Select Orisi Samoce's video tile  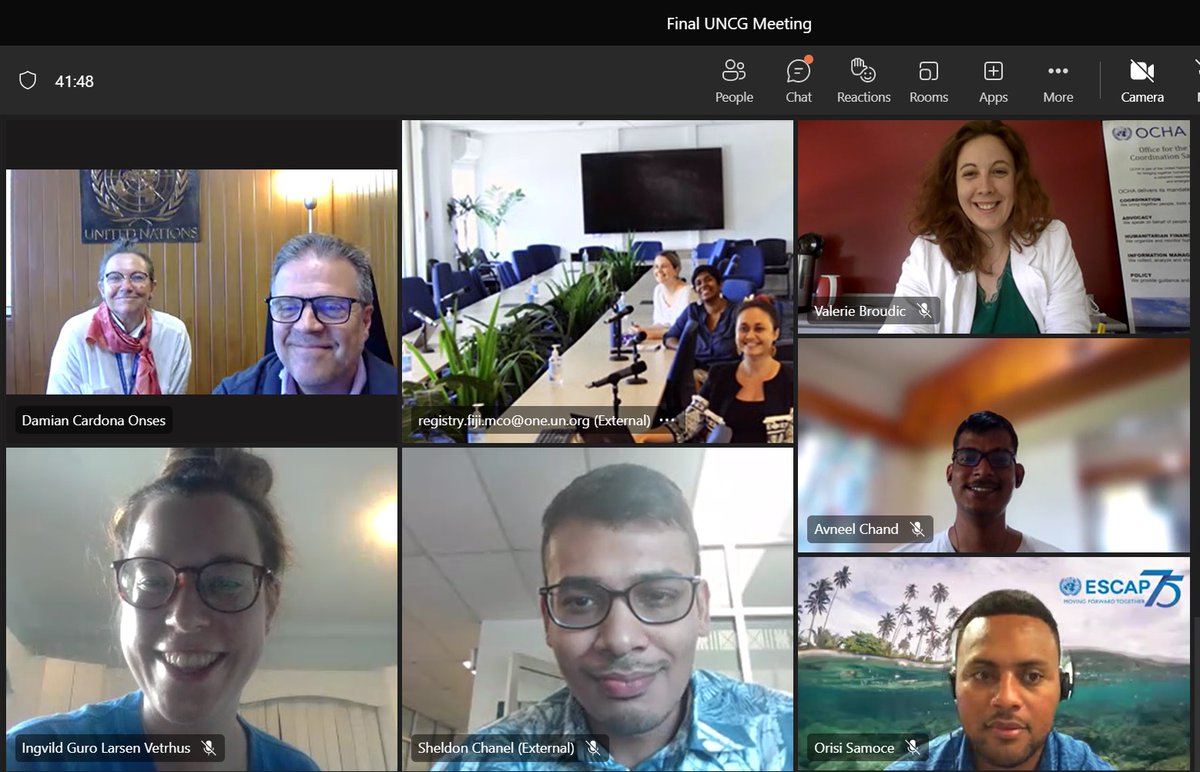coord(994,664)
